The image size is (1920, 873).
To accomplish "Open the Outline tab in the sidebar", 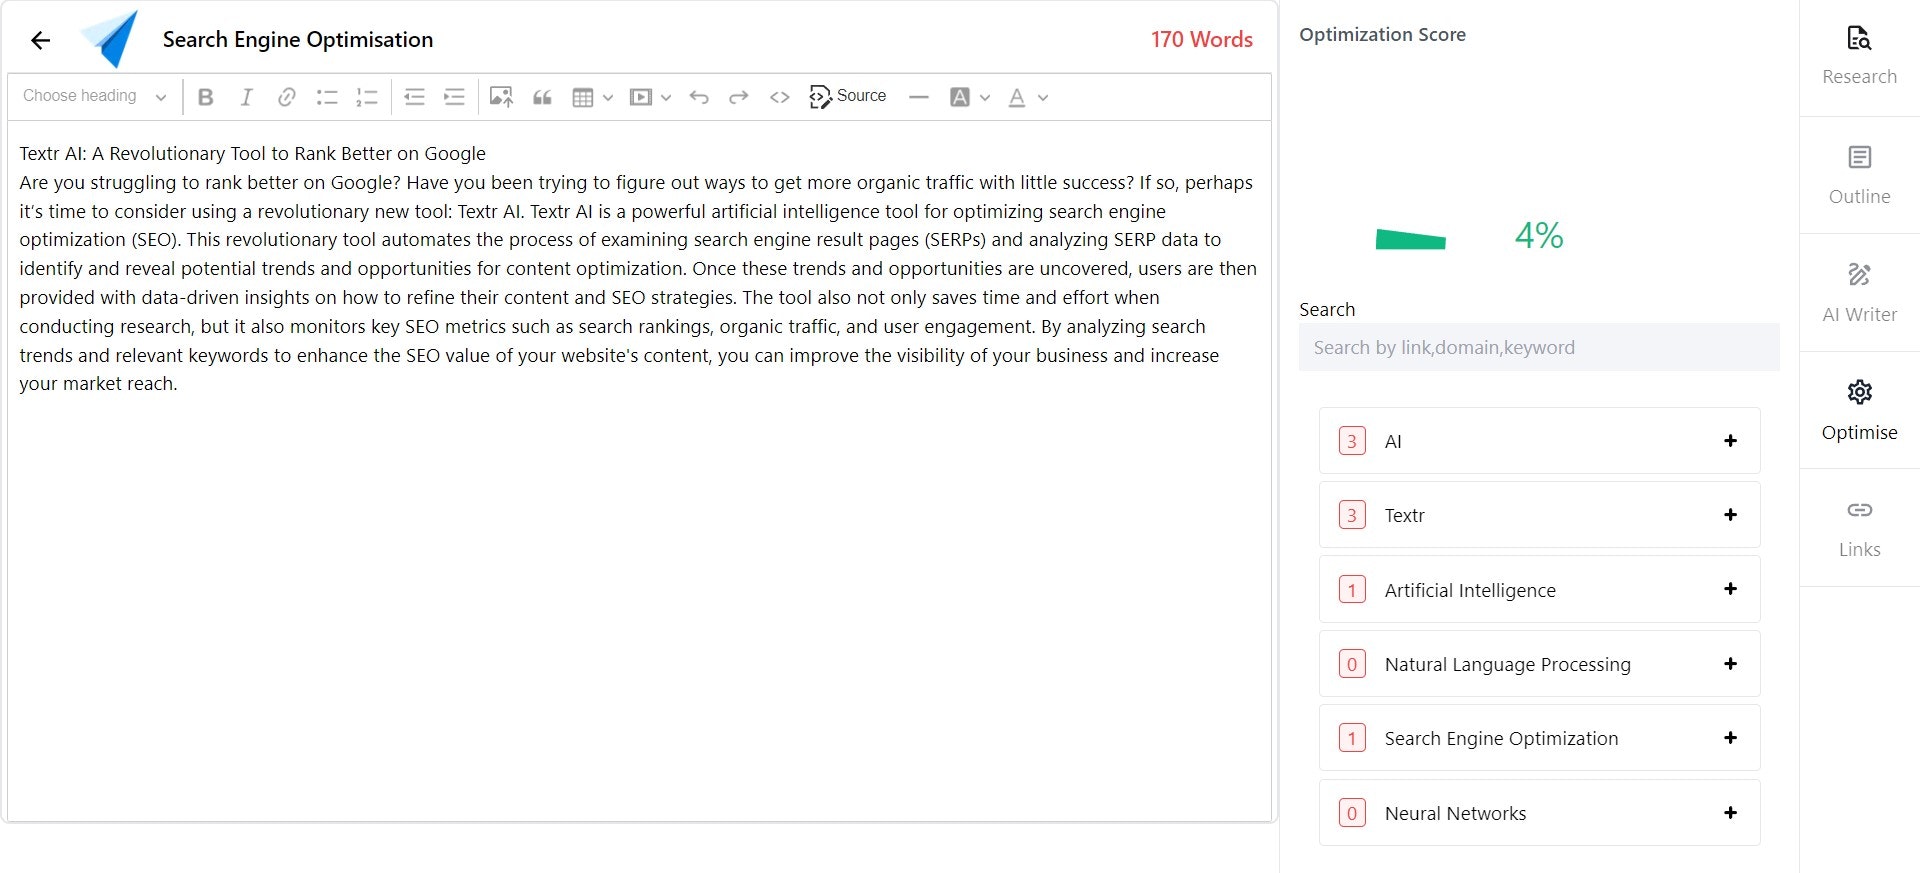I will [x=1859, y=175].
